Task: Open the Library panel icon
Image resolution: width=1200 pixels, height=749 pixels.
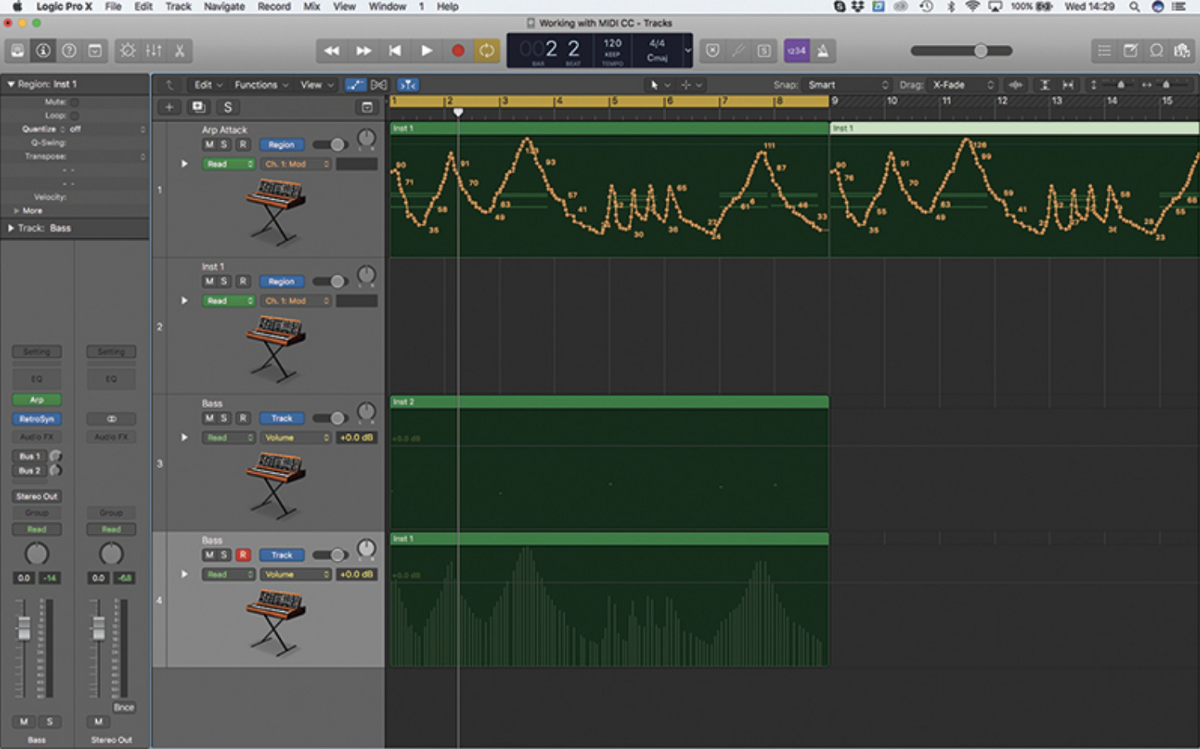Action: pyautogui.click(x=18, y=50)
